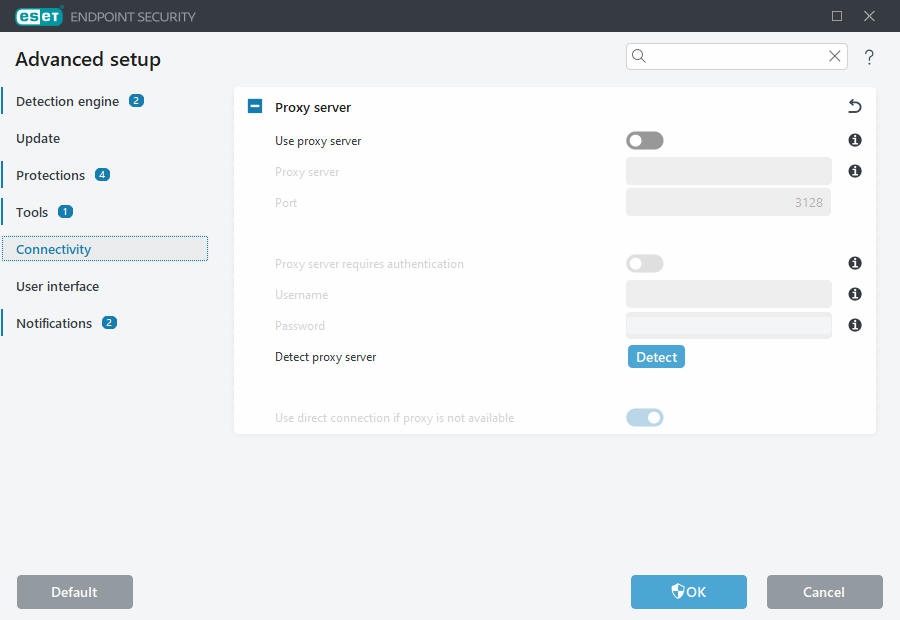Viewport: 900px width, 620px height.
Task: Open the Detection engine category
Action: point(67,101)
